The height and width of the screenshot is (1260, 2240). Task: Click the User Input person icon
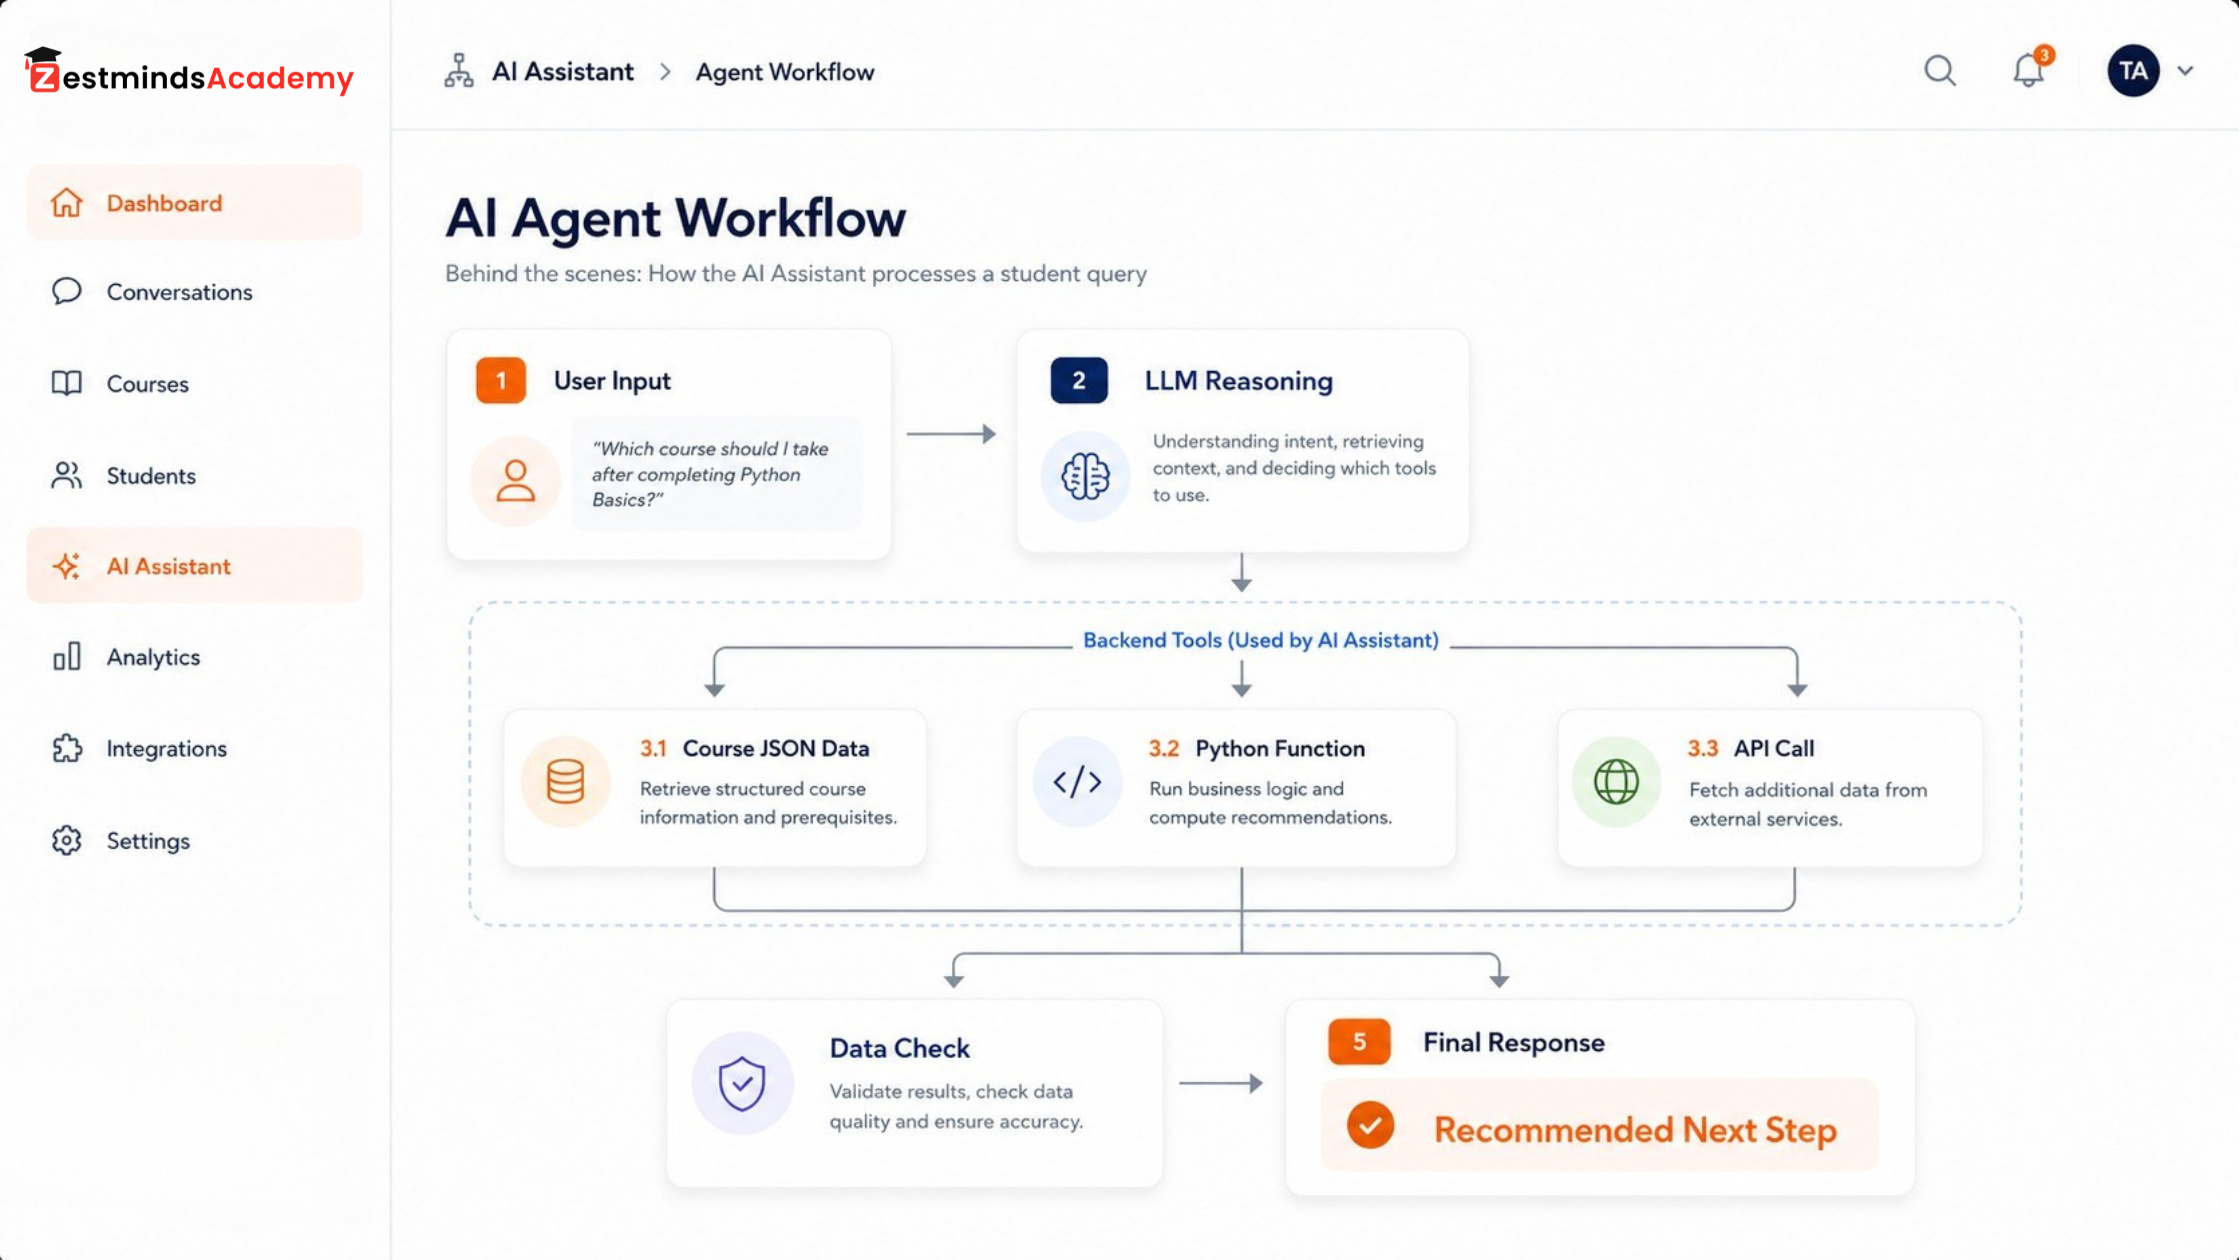(x=515, y=481)
